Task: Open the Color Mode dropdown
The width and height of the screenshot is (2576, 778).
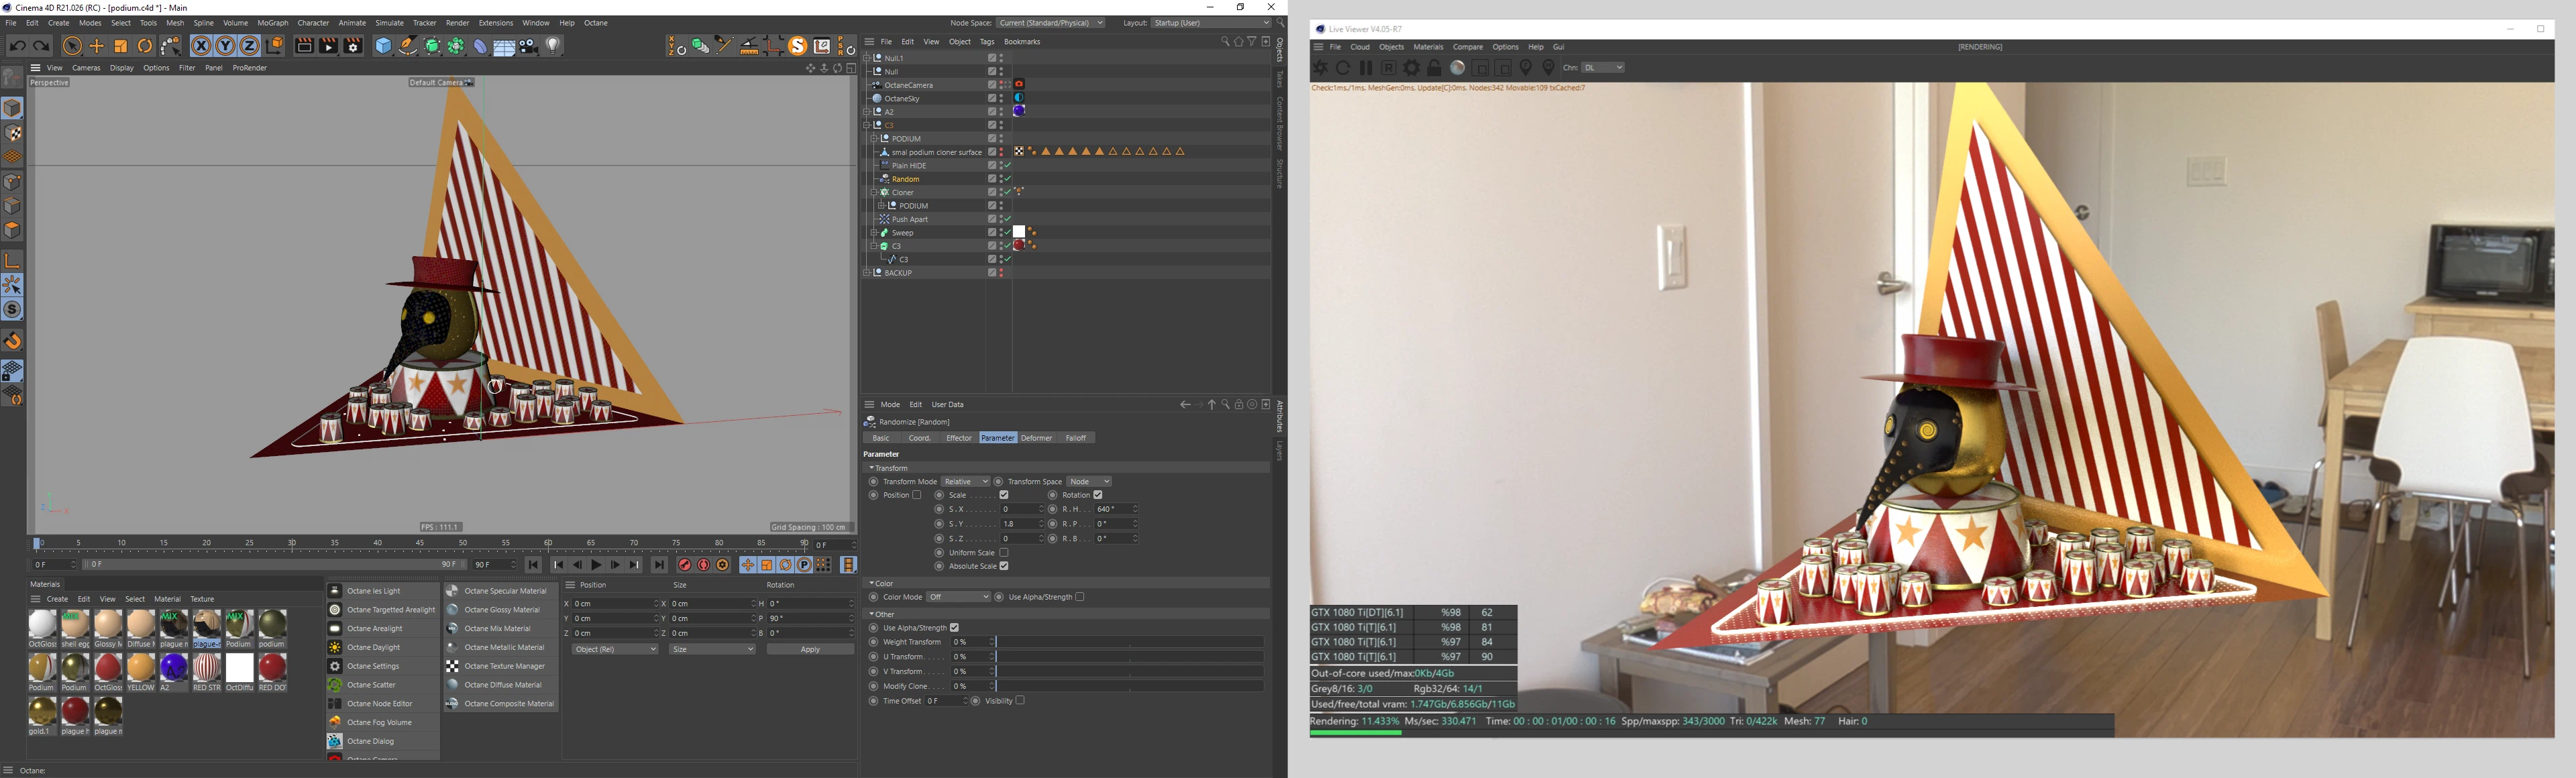Action: 957,597
